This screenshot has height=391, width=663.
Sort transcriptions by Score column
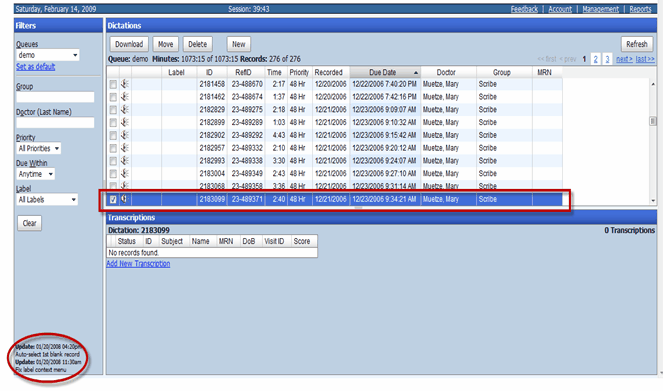click(302, 241)
